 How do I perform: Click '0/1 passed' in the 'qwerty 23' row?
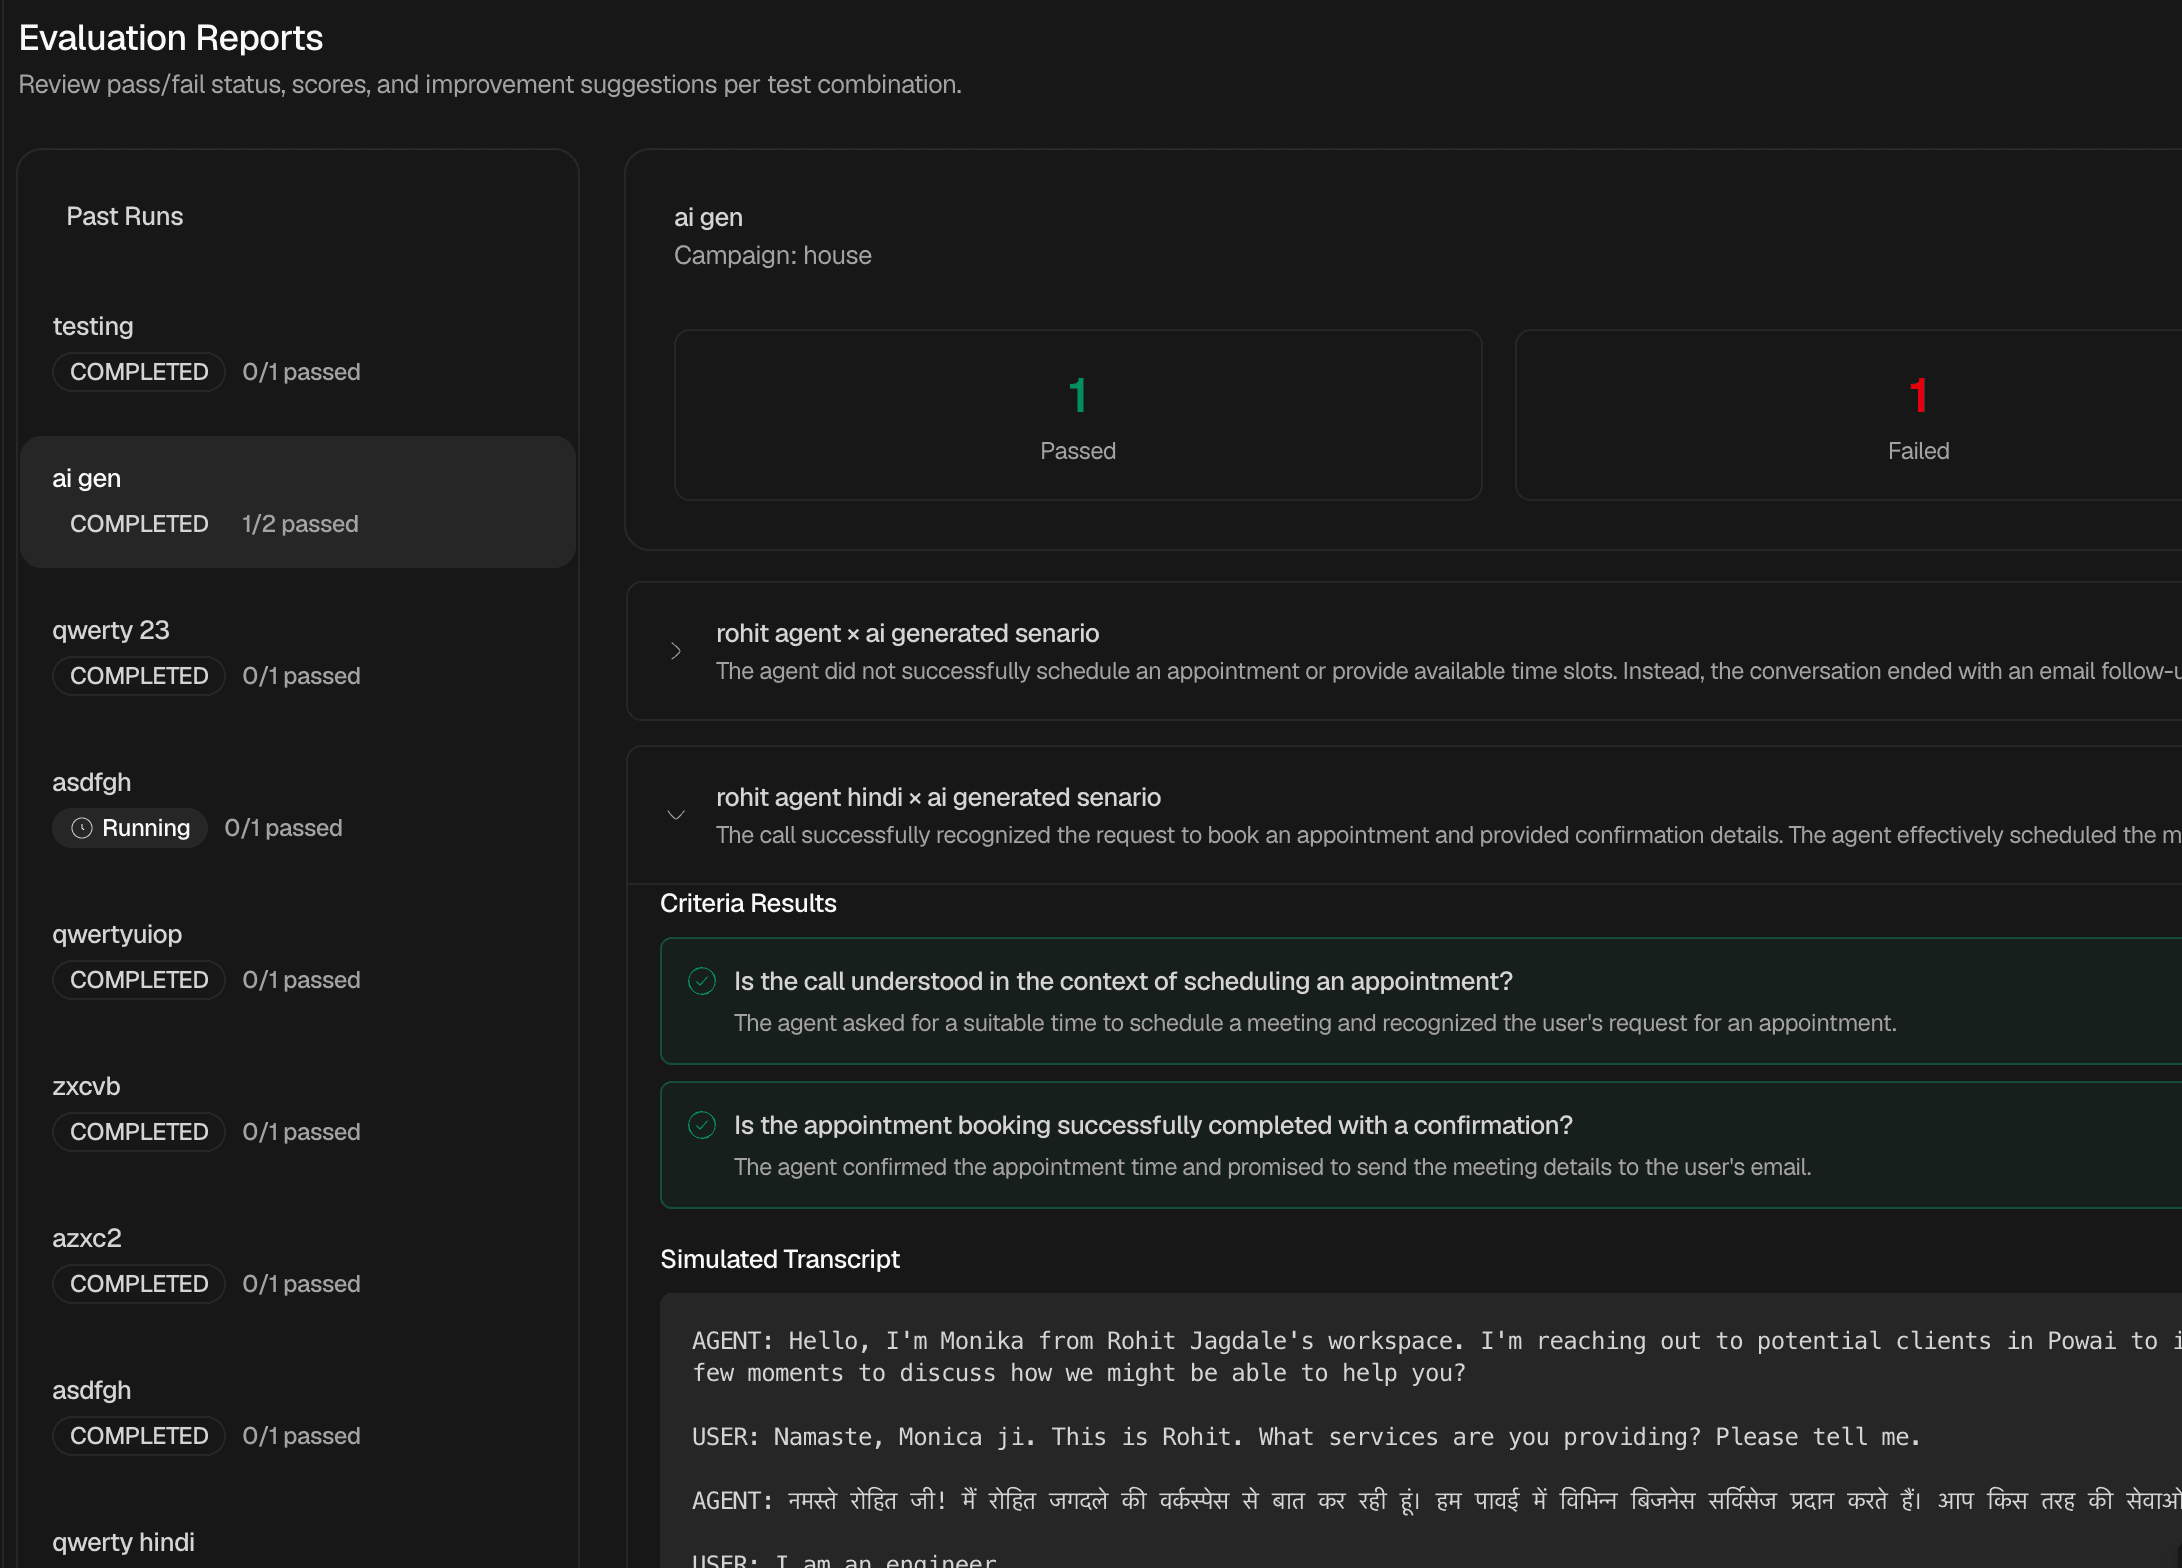click(x=301, y=676)
